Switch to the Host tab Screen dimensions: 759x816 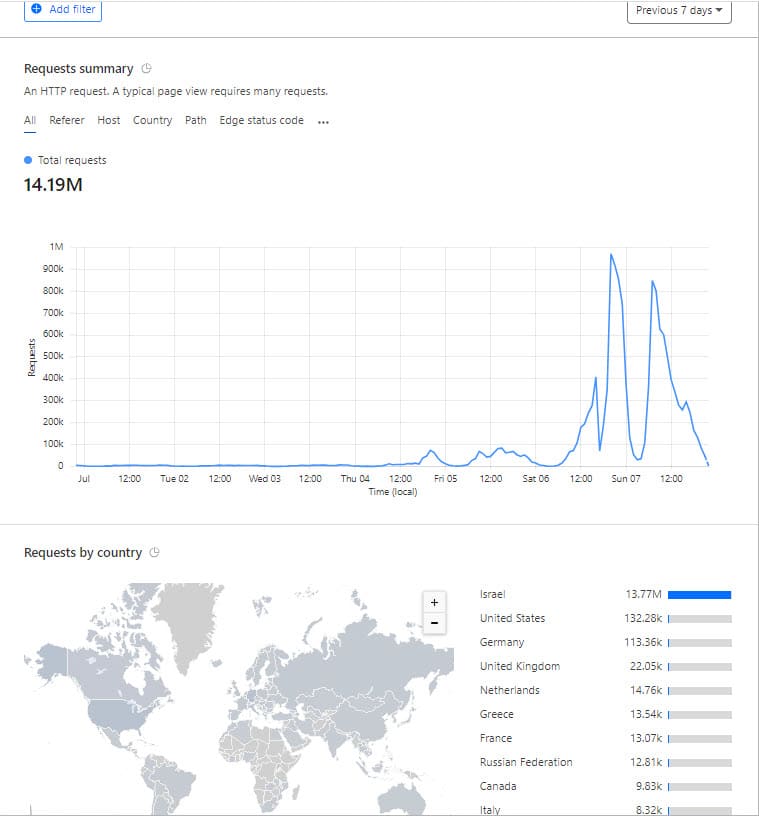109,120
